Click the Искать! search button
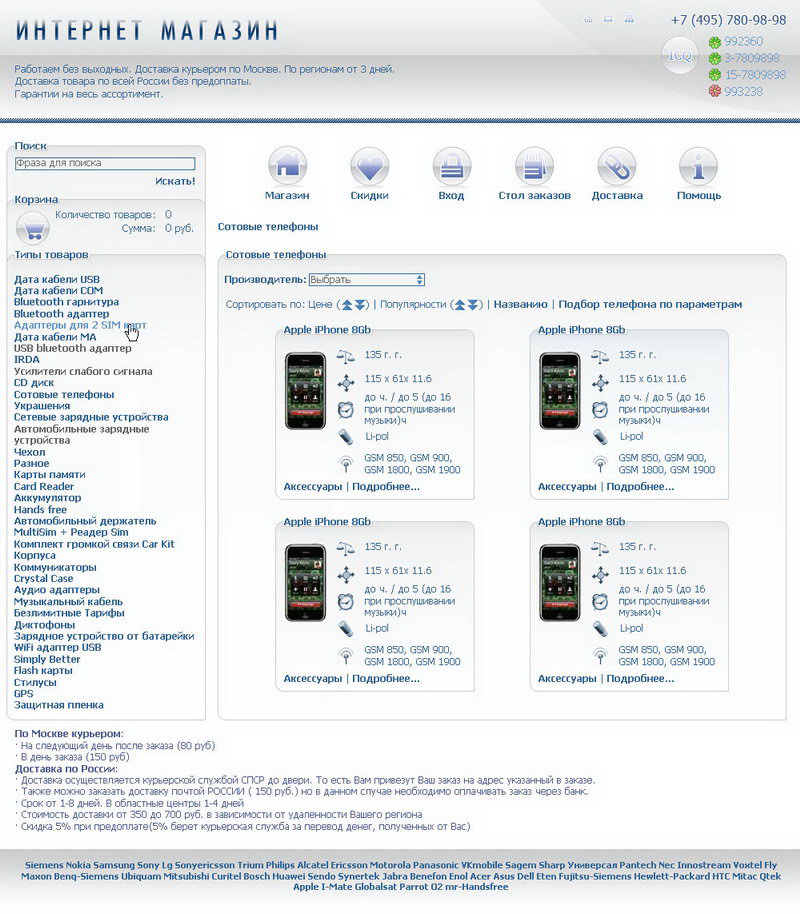 pyautogui.click(x=175, y=181)
